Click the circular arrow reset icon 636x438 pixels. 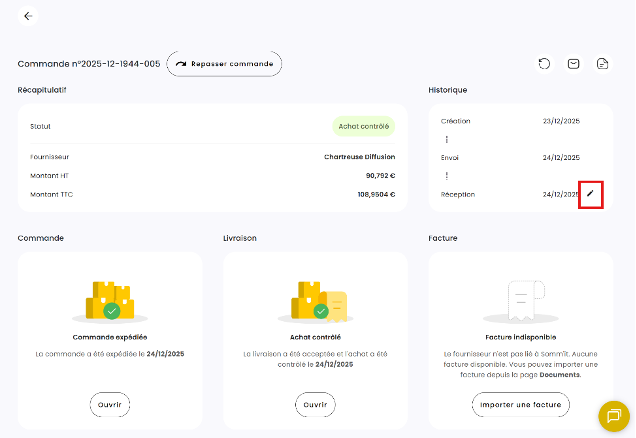pyautogui.click(x=544, y=64)
